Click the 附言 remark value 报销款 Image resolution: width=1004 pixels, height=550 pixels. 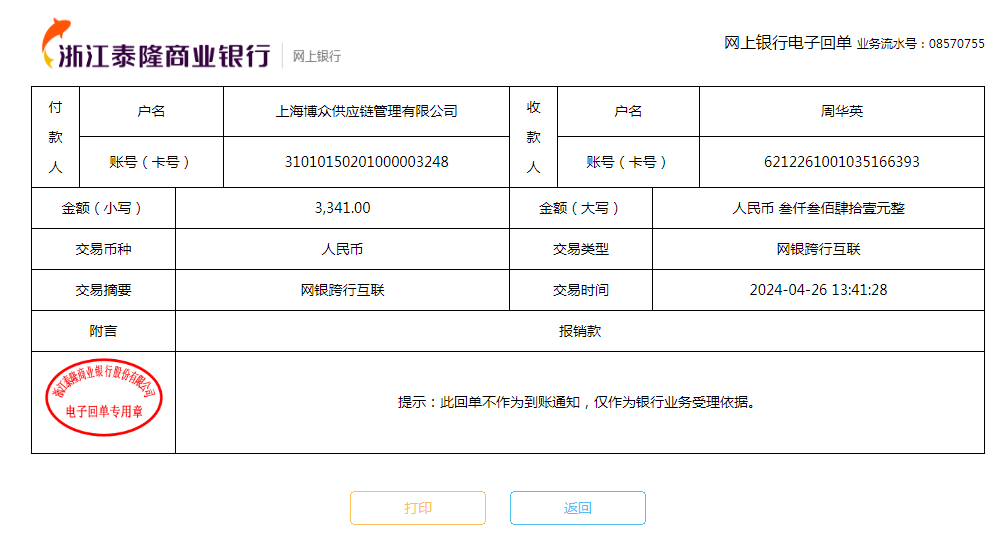(580, 331)
